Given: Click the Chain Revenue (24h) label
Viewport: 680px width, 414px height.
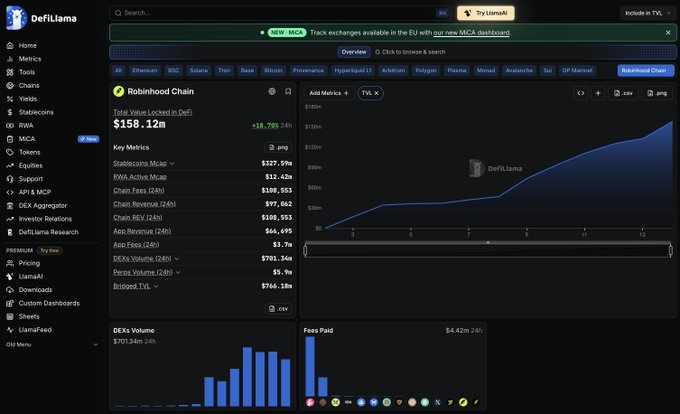Looking at the screenshot, I should point(144,204).
